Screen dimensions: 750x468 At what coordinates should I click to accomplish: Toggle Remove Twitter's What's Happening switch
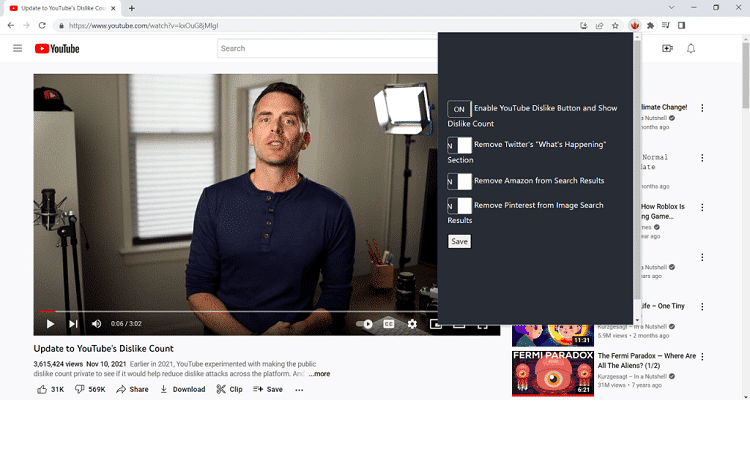459,145
